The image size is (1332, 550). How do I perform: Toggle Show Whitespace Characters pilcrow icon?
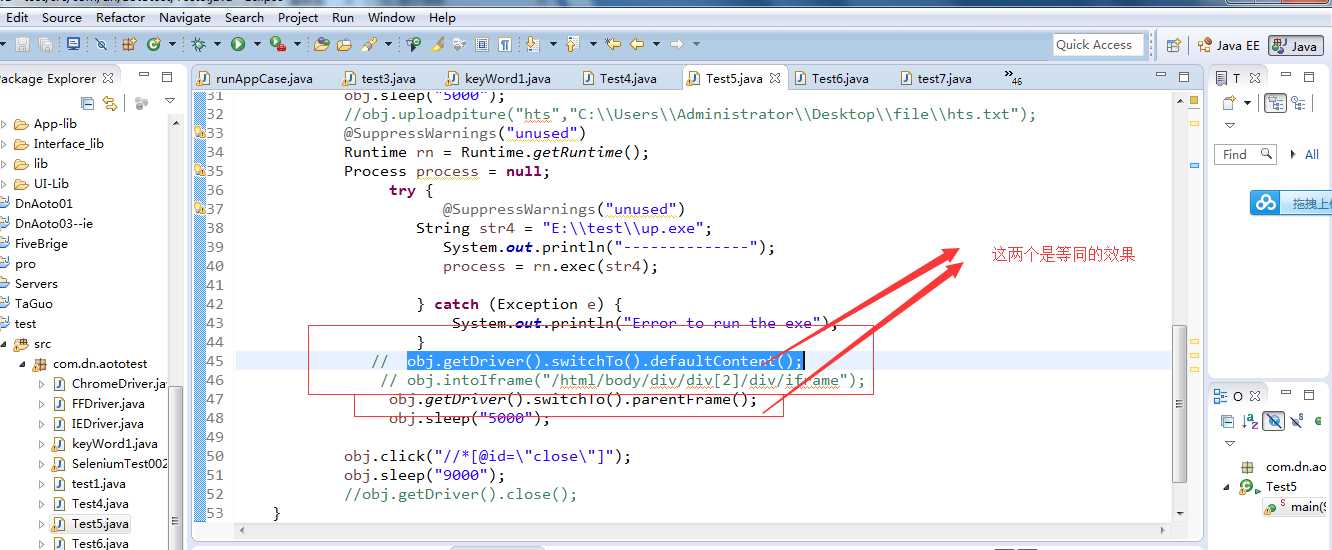click(505, 44)
